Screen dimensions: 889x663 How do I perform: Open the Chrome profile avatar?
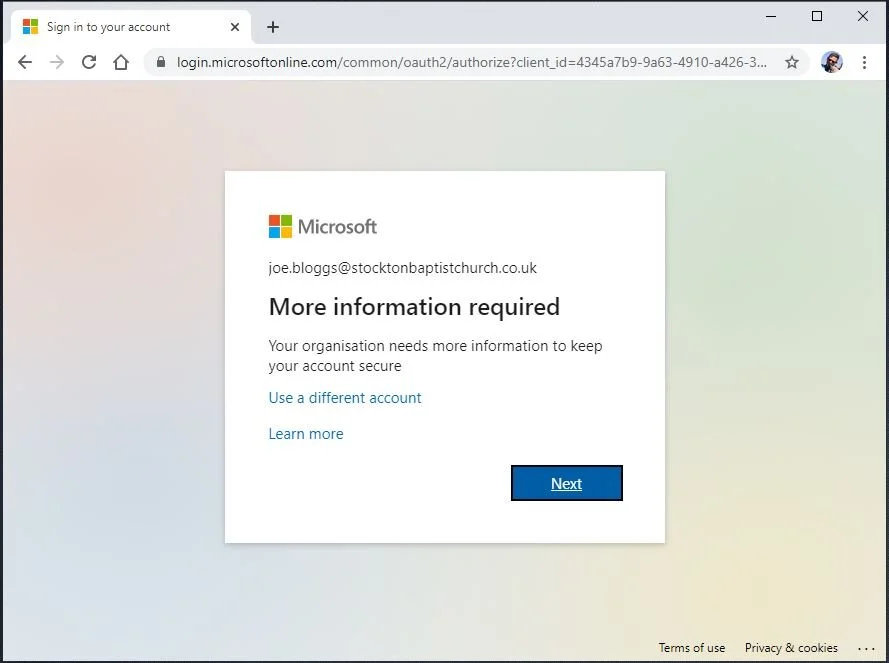[832, 62]
